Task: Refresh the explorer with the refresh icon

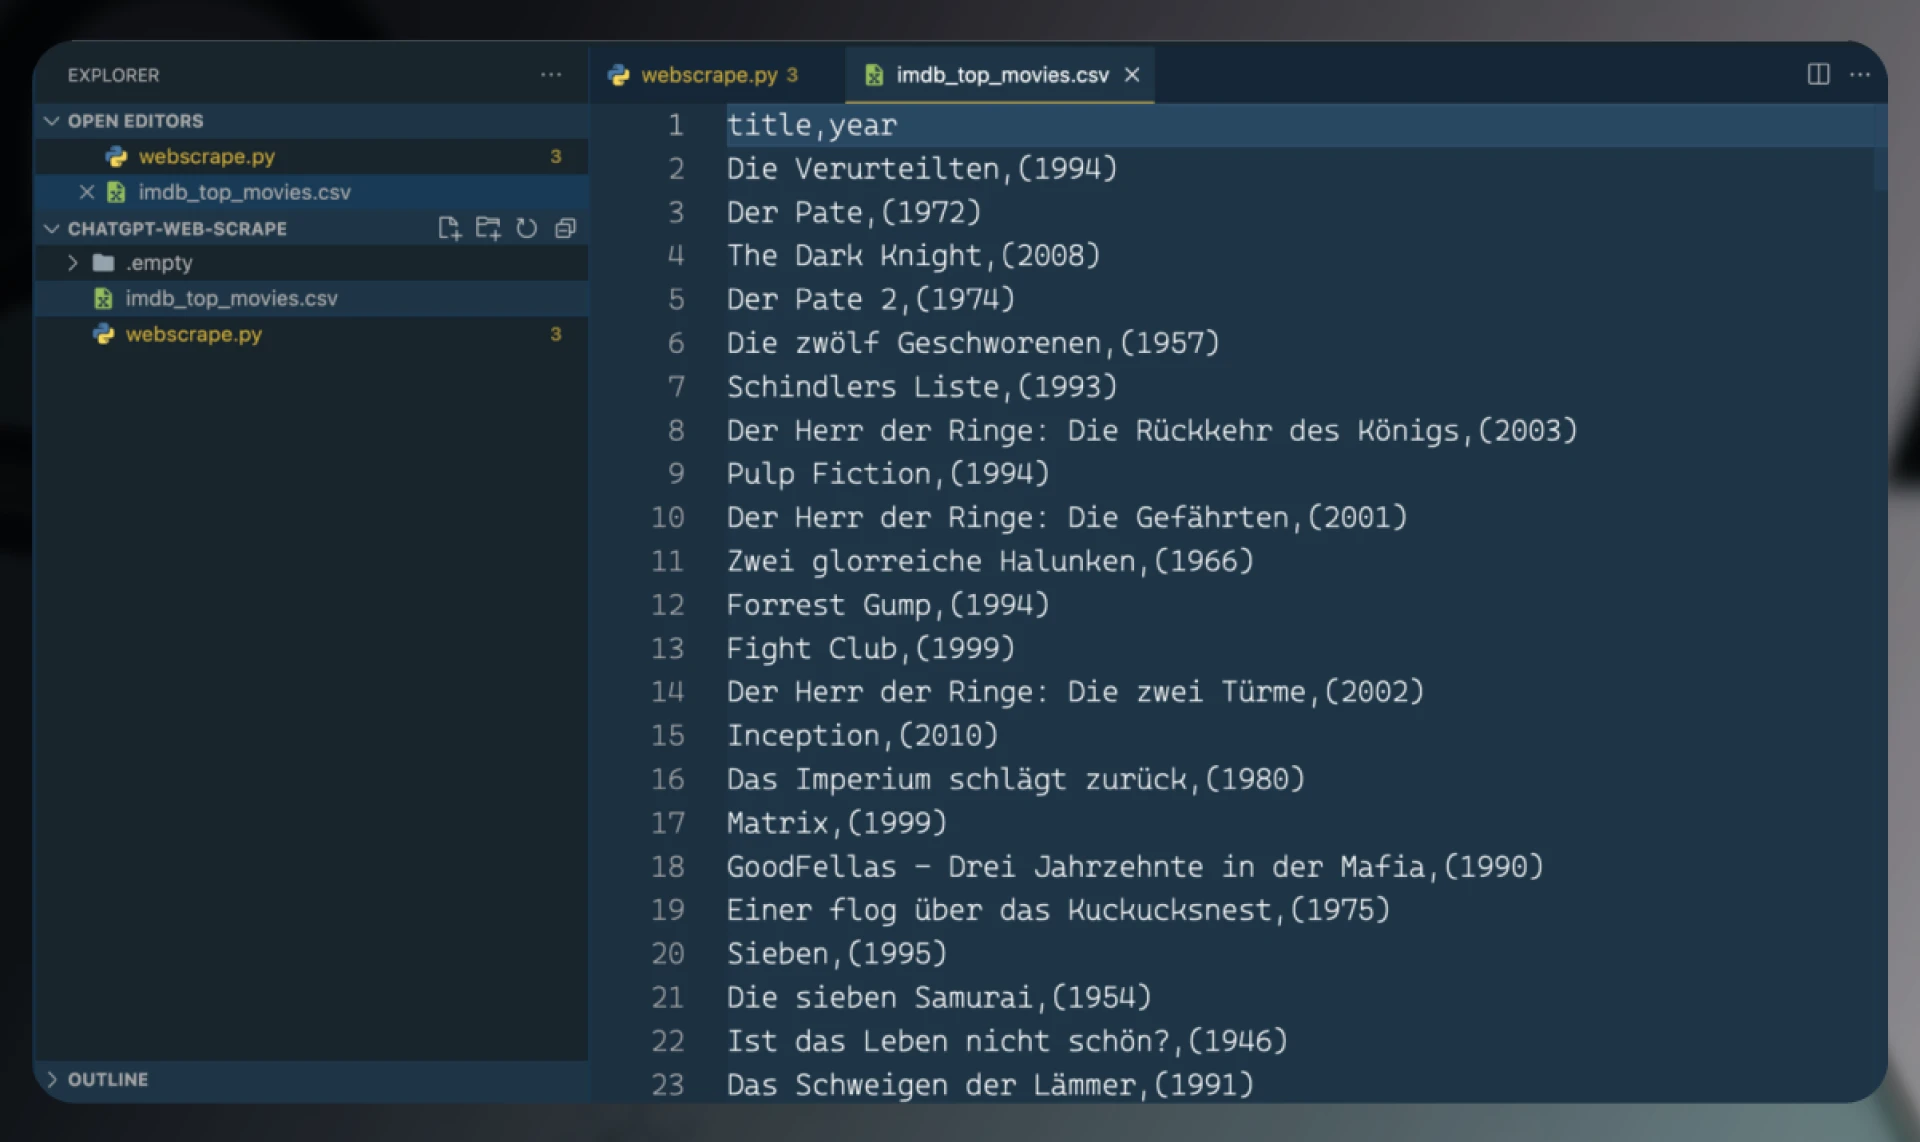Action: 527,229
